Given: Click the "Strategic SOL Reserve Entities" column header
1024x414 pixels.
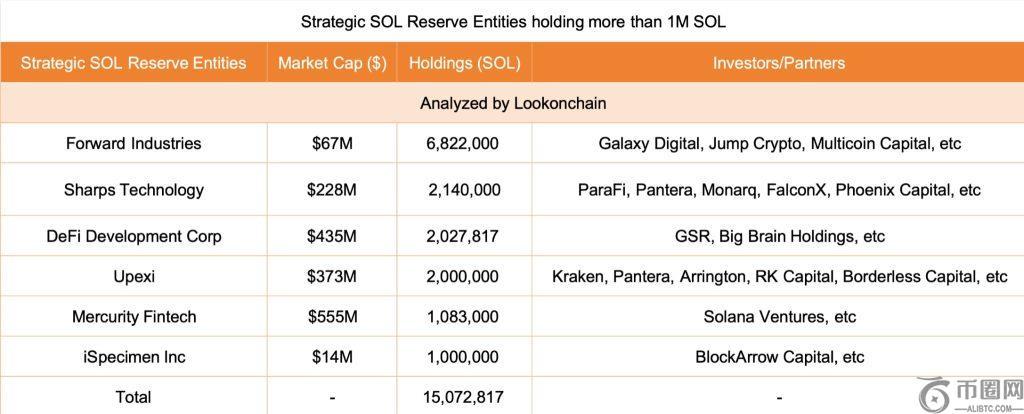Looking at the screenshot, I should pyautogui.click(x=133, y=63).
